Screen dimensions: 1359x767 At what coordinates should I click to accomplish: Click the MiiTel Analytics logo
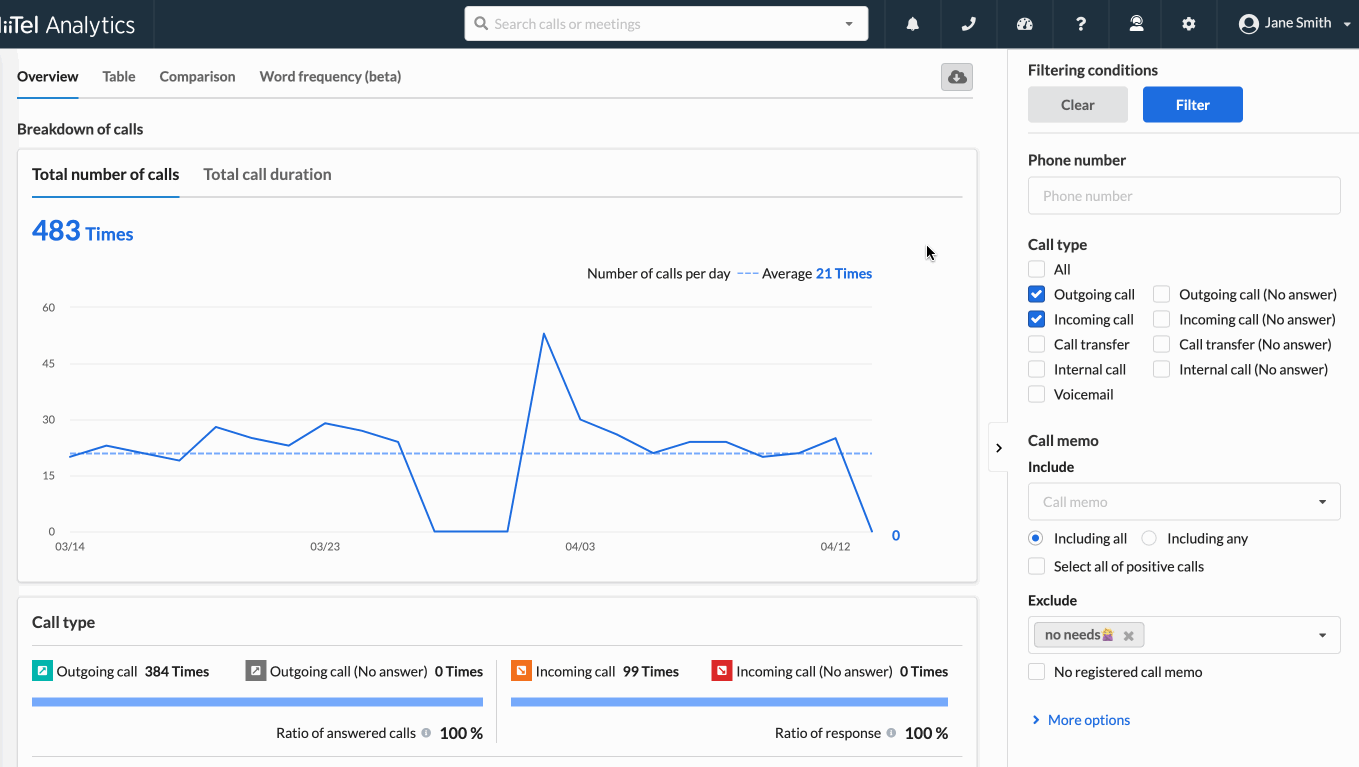tap(68, 25)
